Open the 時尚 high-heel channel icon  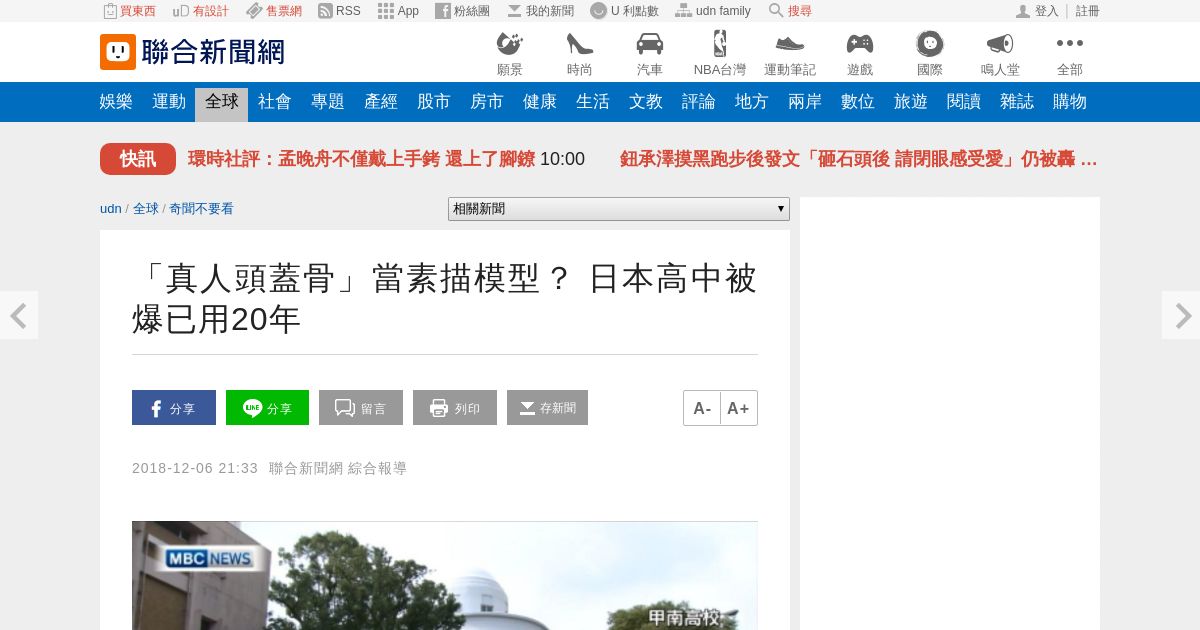(580, 54)
